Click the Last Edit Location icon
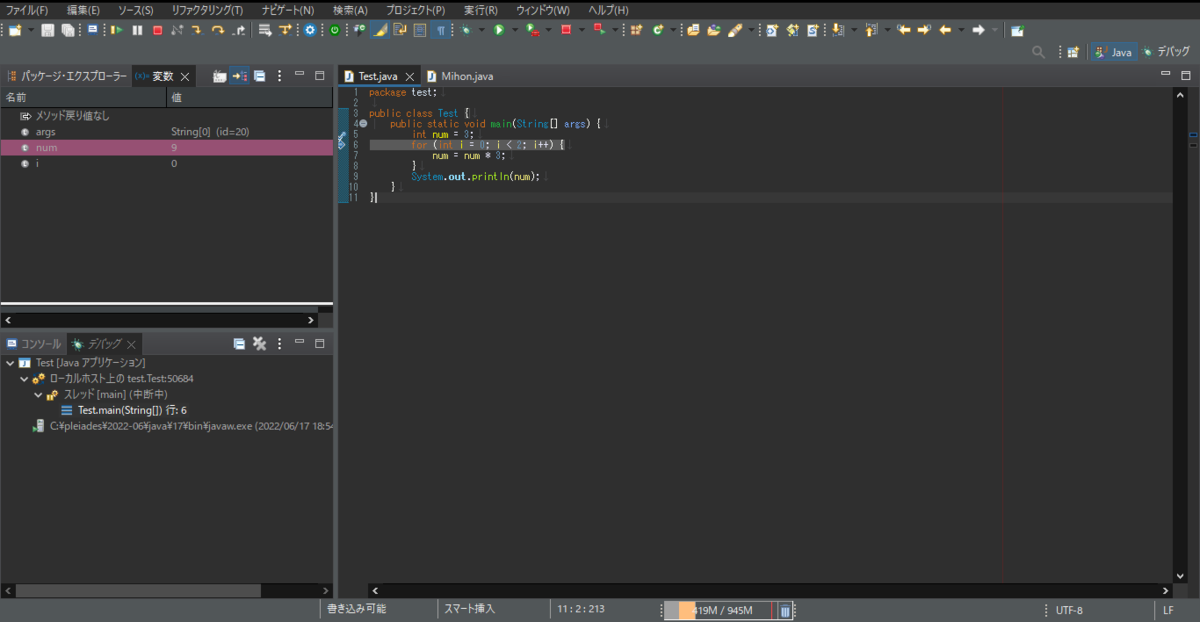This screenshot has width=1200, height=622. click(904, 30)
